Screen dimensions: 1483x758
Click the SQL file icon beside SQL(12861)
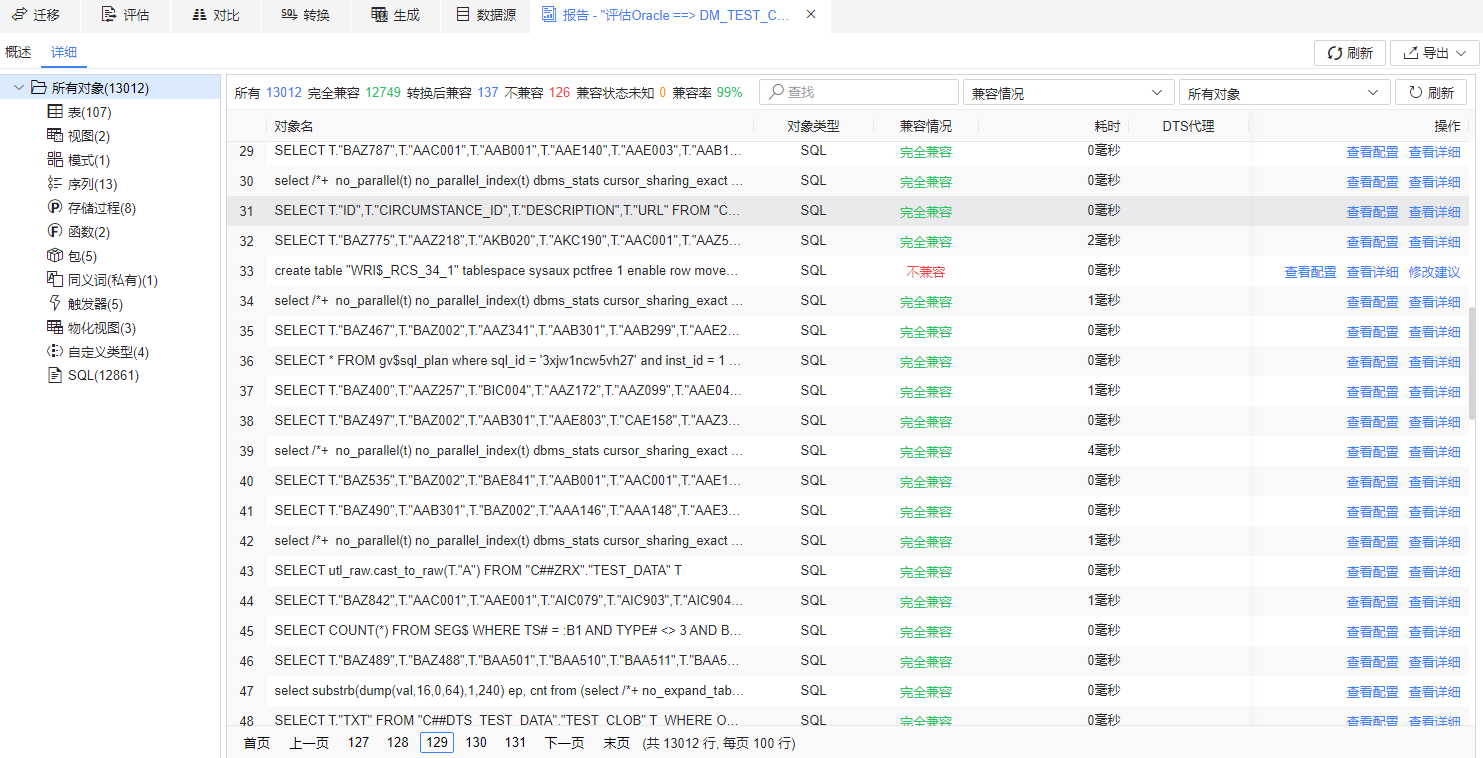[x=55, y=376]
